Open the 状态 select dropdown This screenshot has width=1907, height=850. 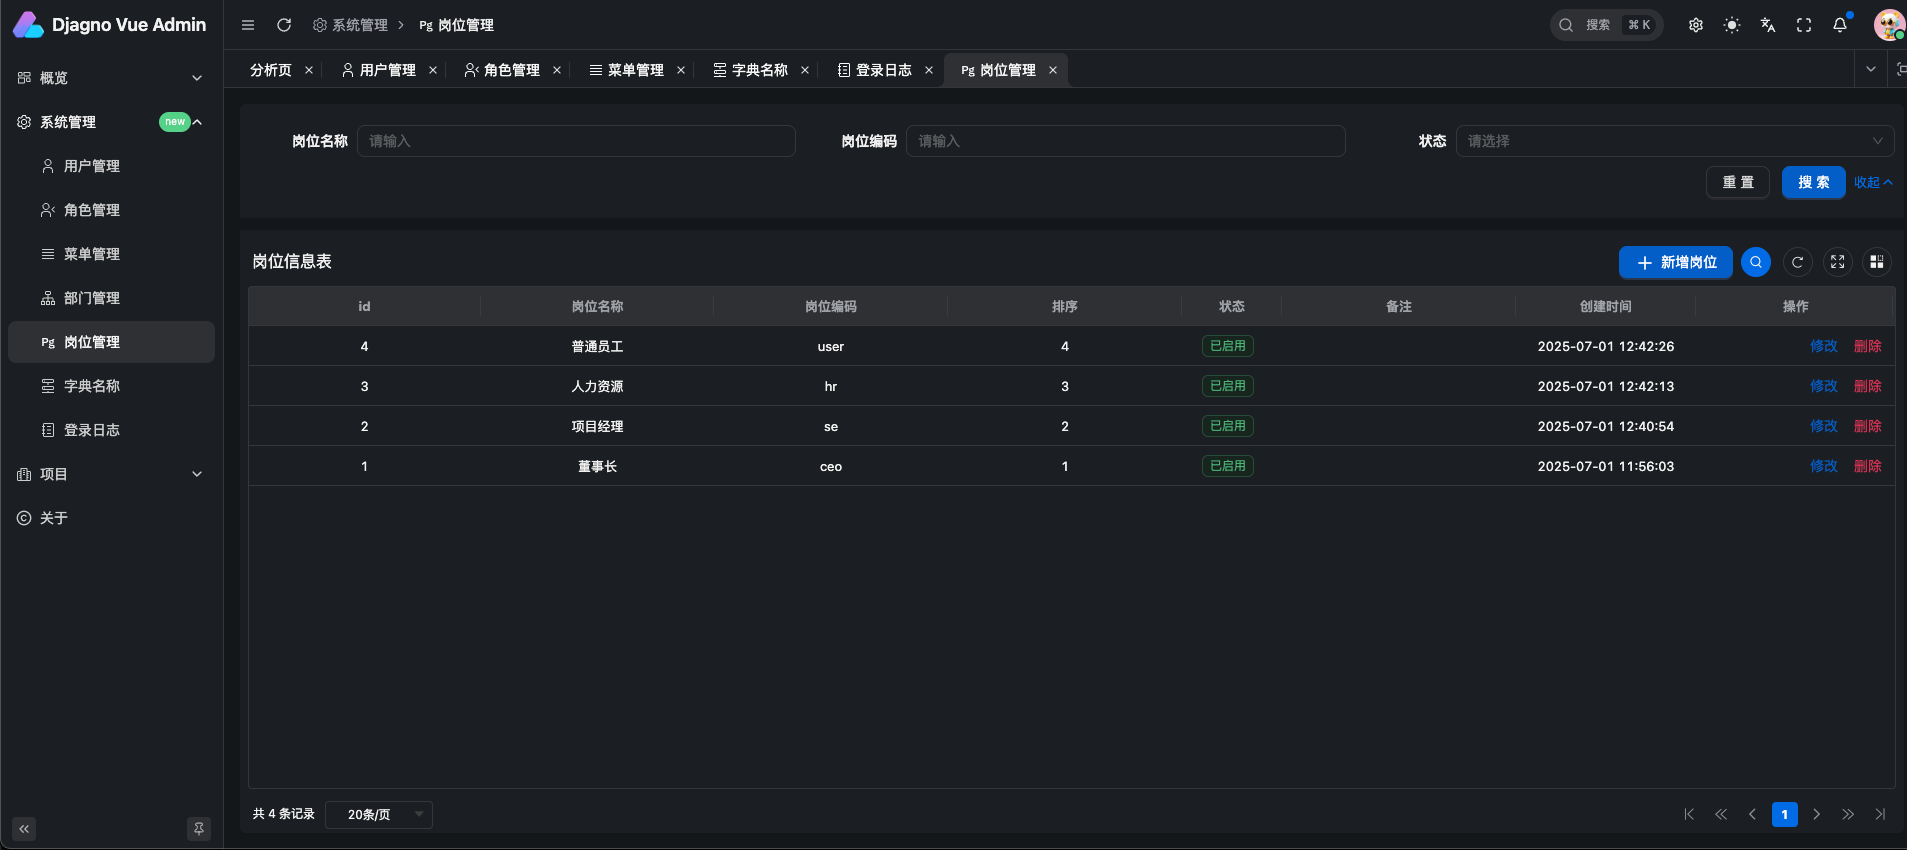point(1674,141)
